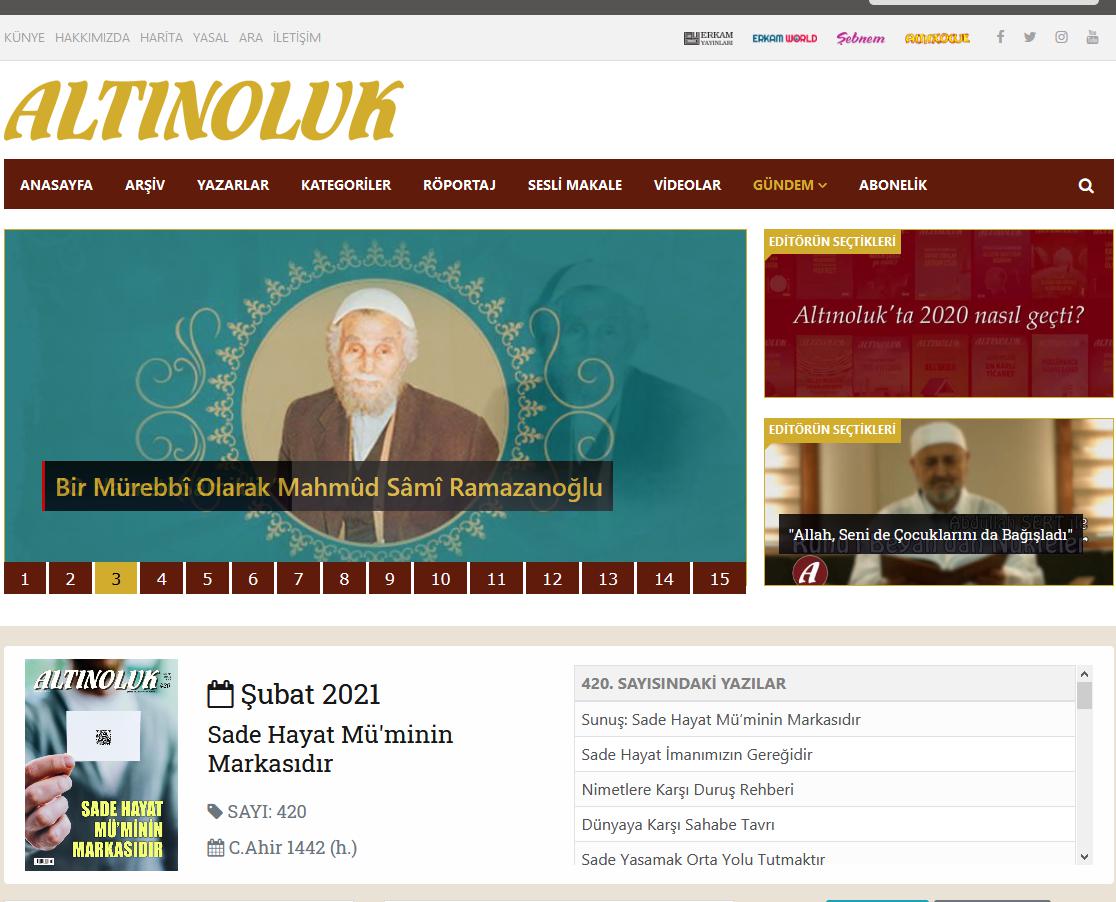Open the VİDEOLAR menu item
The image size is (1116, 902).
687,185
